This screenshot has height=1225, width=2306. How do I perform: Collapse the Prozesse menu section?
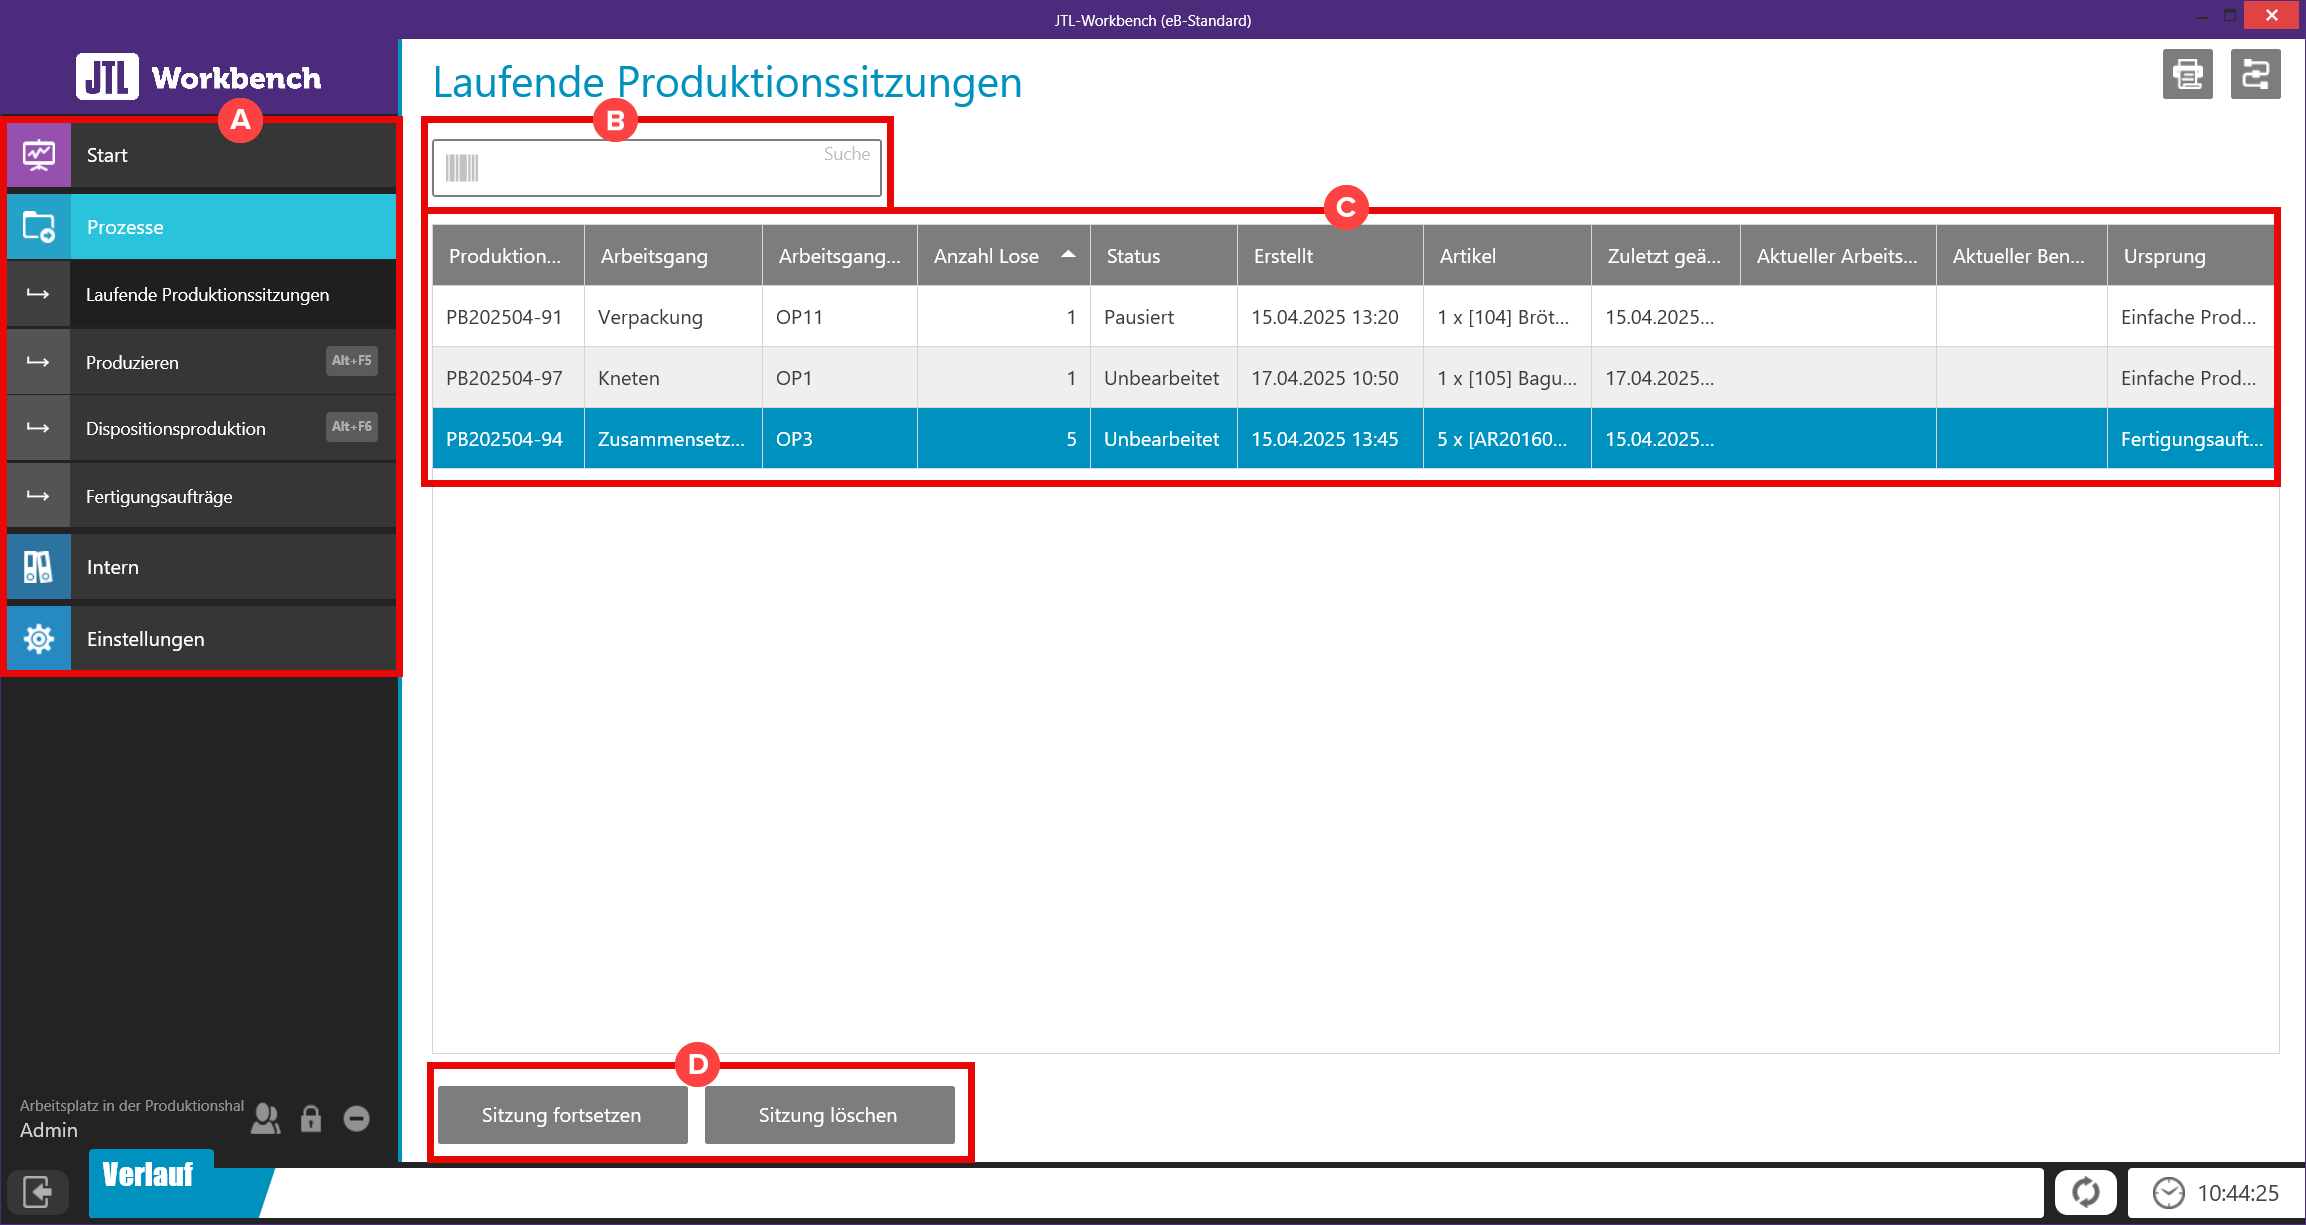pyautogui.click(x=125, y=227)
